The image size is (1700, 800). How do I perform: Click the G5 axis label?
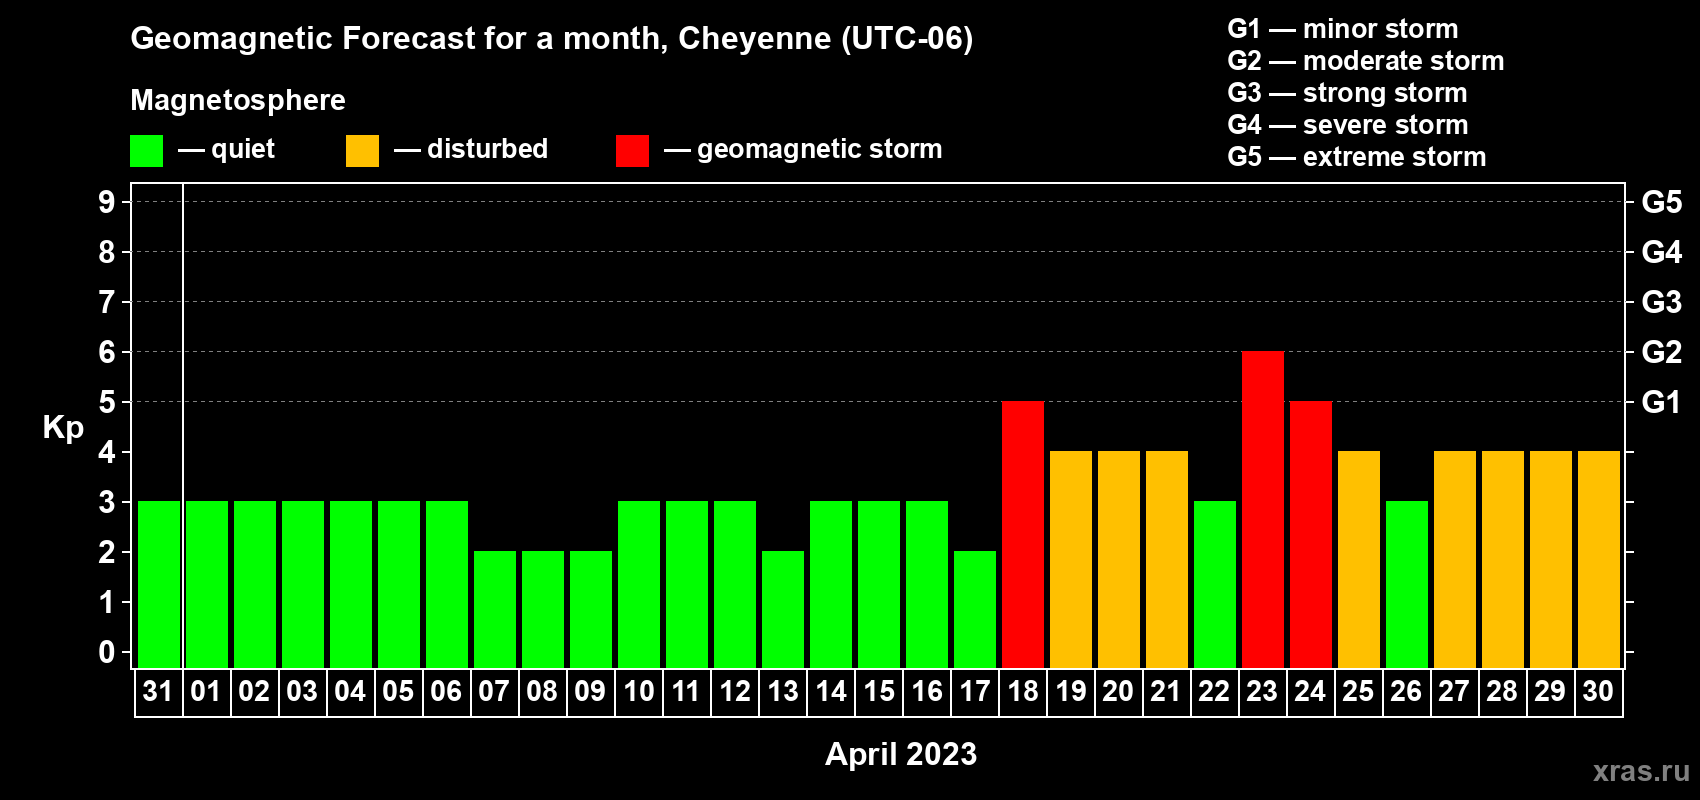1662,202
